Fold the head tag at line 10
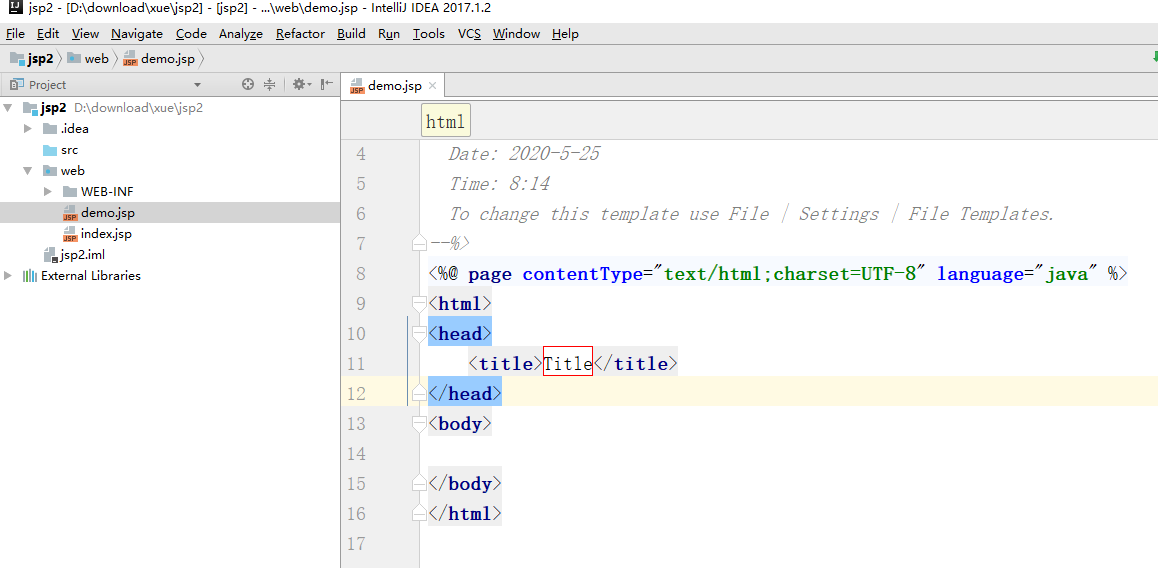The height and width of the screenshot is (568, 1158). [420, 334]
